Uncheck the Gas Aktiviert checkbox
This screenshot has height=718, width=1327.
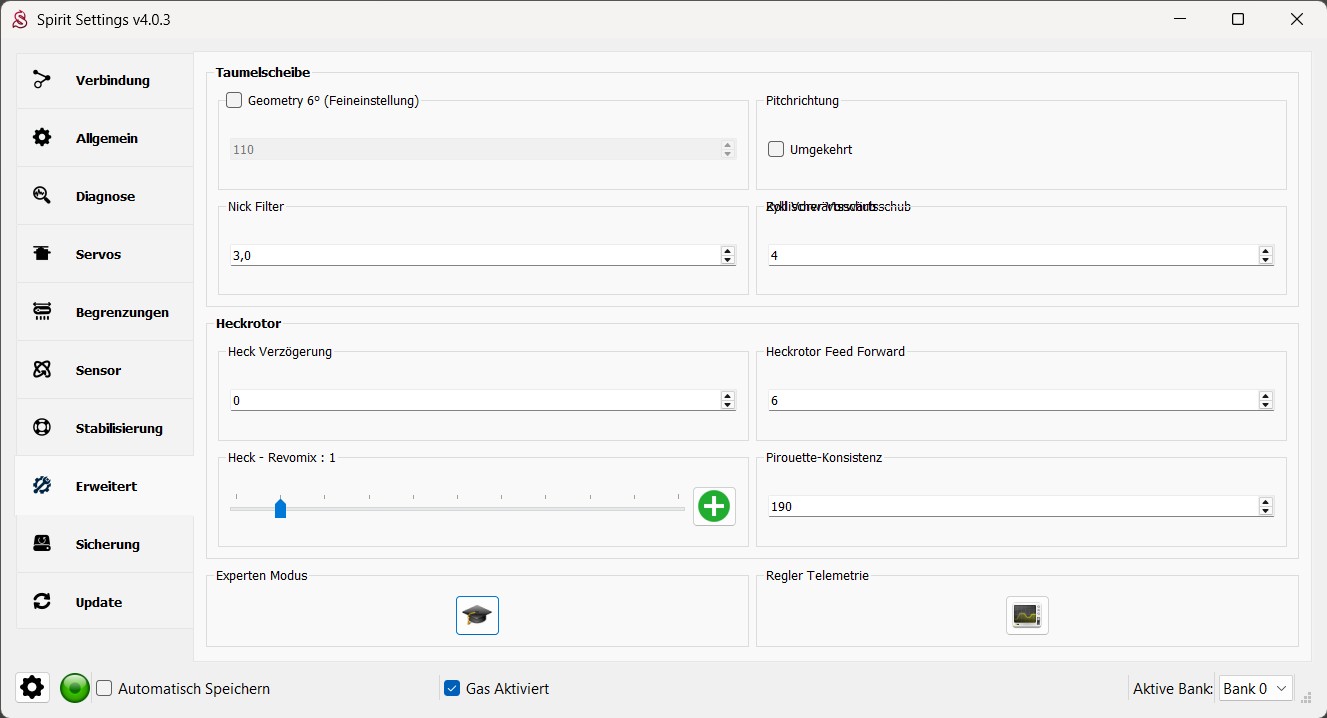coord(452,688)
